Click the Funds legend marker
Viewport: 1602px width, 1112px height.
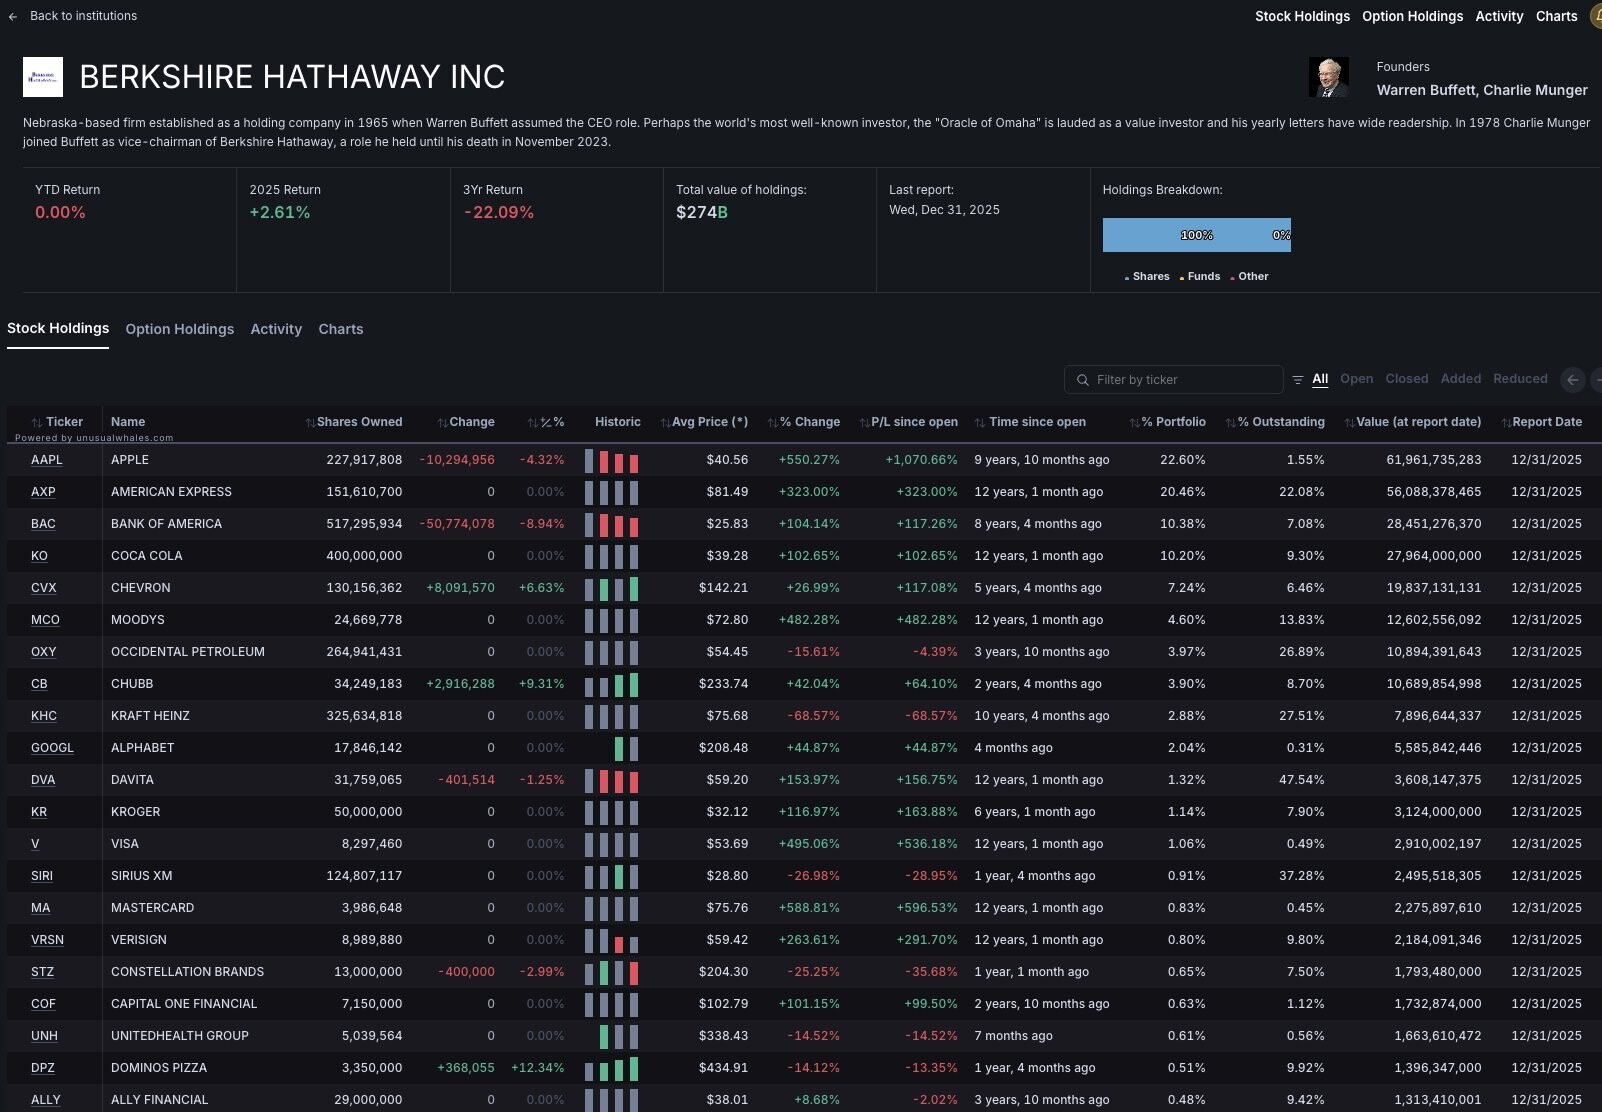1182,278
